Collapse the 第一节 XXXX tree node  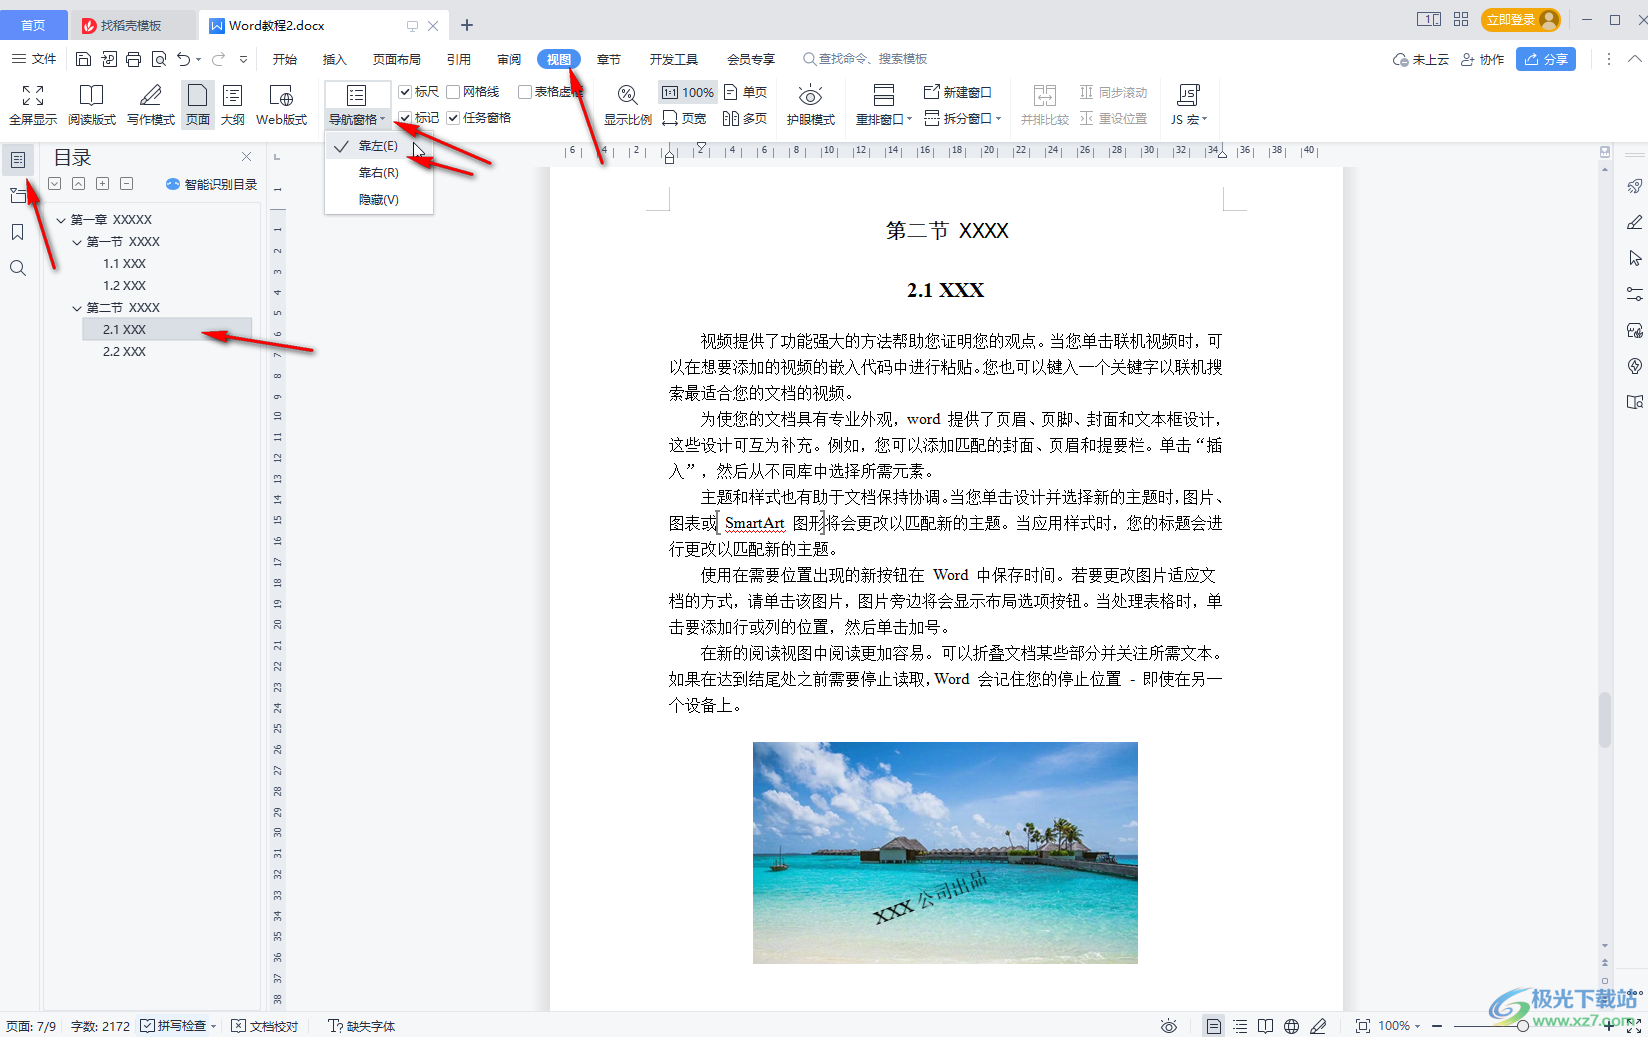(x=77, y=242)
